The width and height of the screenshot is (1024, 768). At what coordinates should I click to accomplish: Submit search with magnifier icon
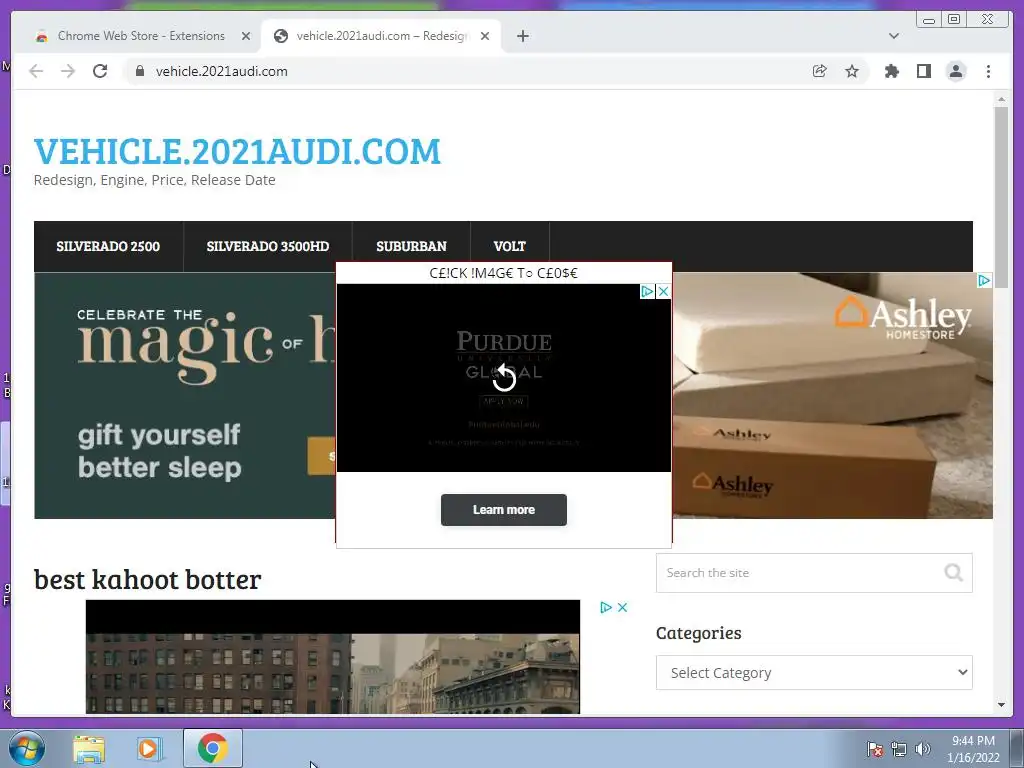[x=953, y=573]
